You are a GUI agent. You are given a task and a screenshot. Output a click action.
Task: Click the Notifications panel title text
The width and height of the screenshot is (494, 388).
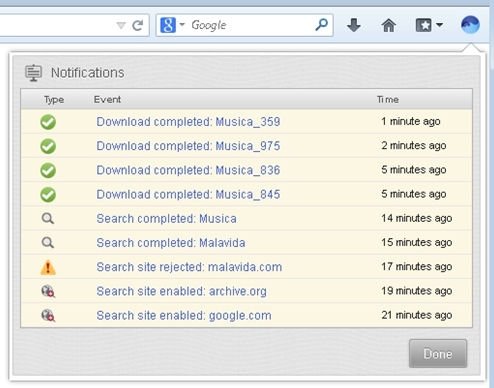88,73
